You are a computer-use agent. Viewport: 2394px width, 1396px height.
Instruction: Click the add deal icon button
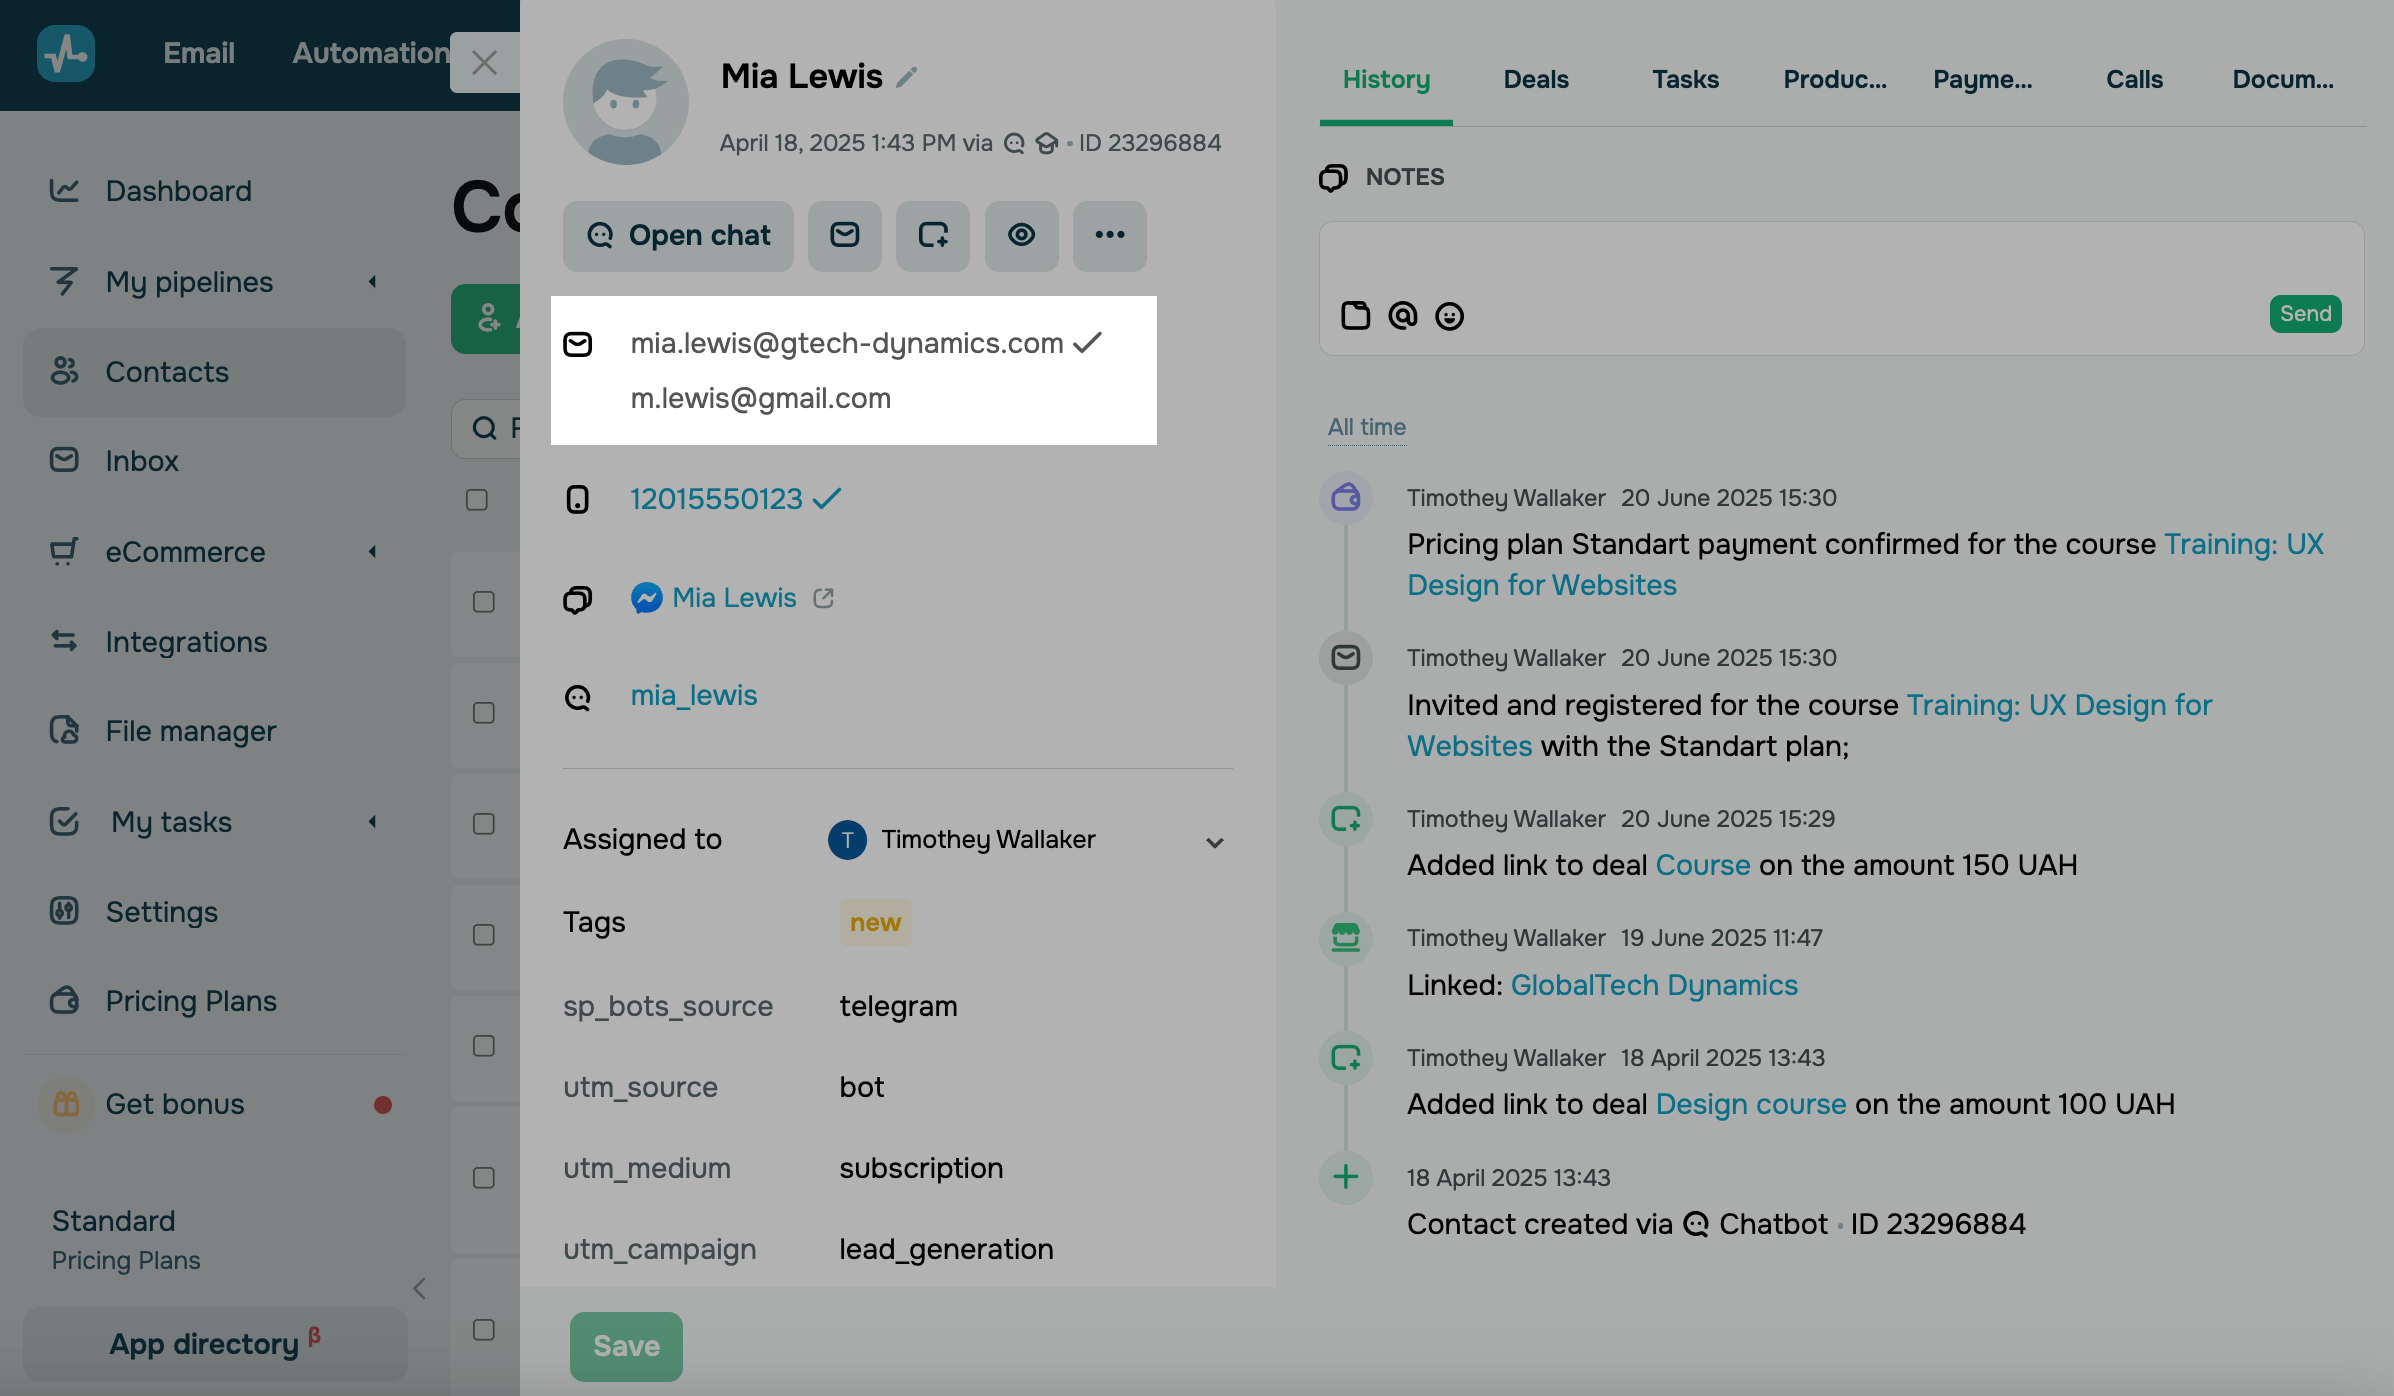coord(932,235)
